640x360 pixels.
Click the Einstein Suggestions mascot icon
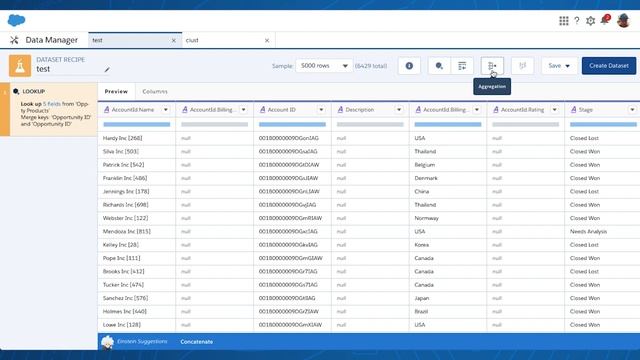click(107, 342)
